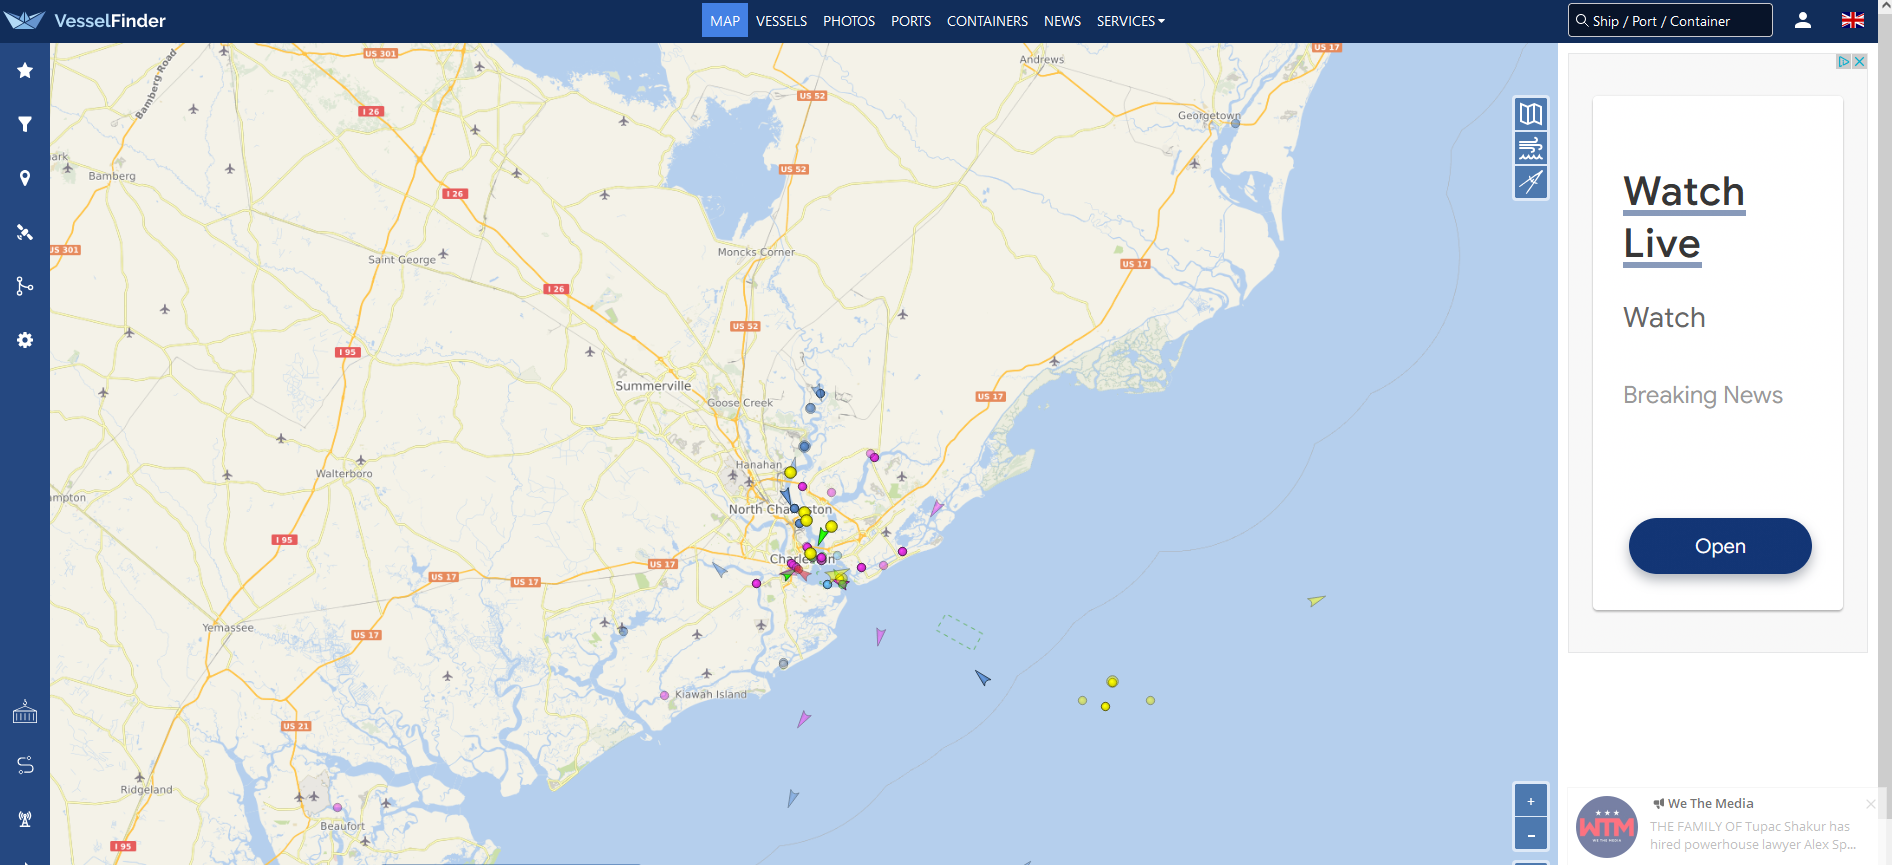The width and height of the screenshot is (1892, 865).
Task: Click the Open button in the ad
Action: point(1720,546)
